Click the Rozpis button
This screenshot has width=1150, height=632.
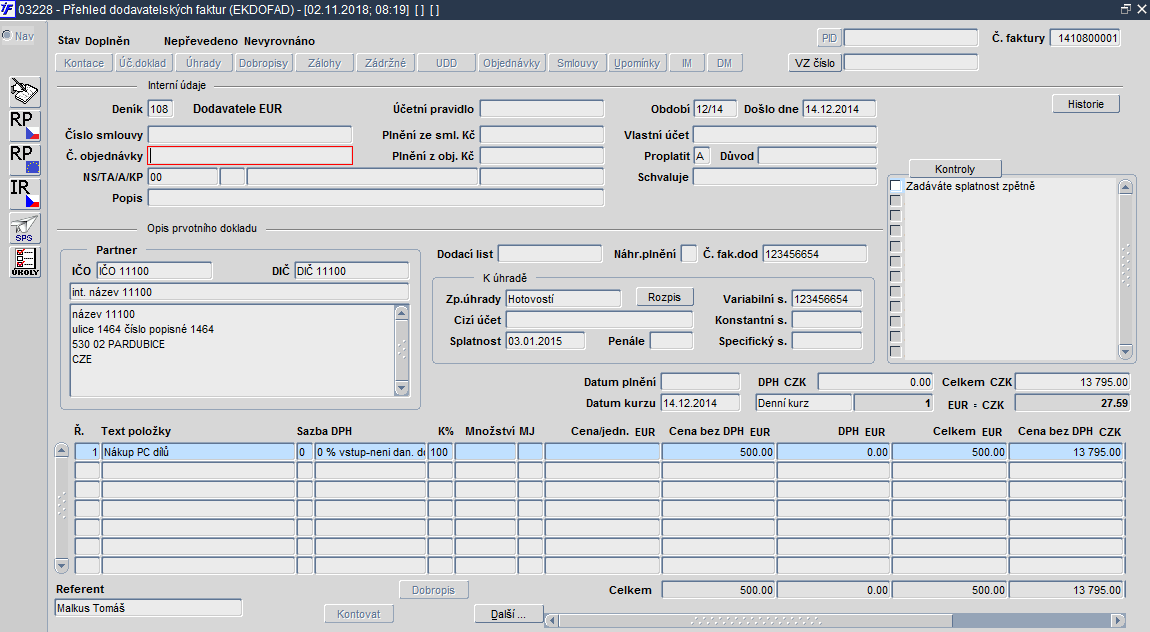click(x=664, y=297)
